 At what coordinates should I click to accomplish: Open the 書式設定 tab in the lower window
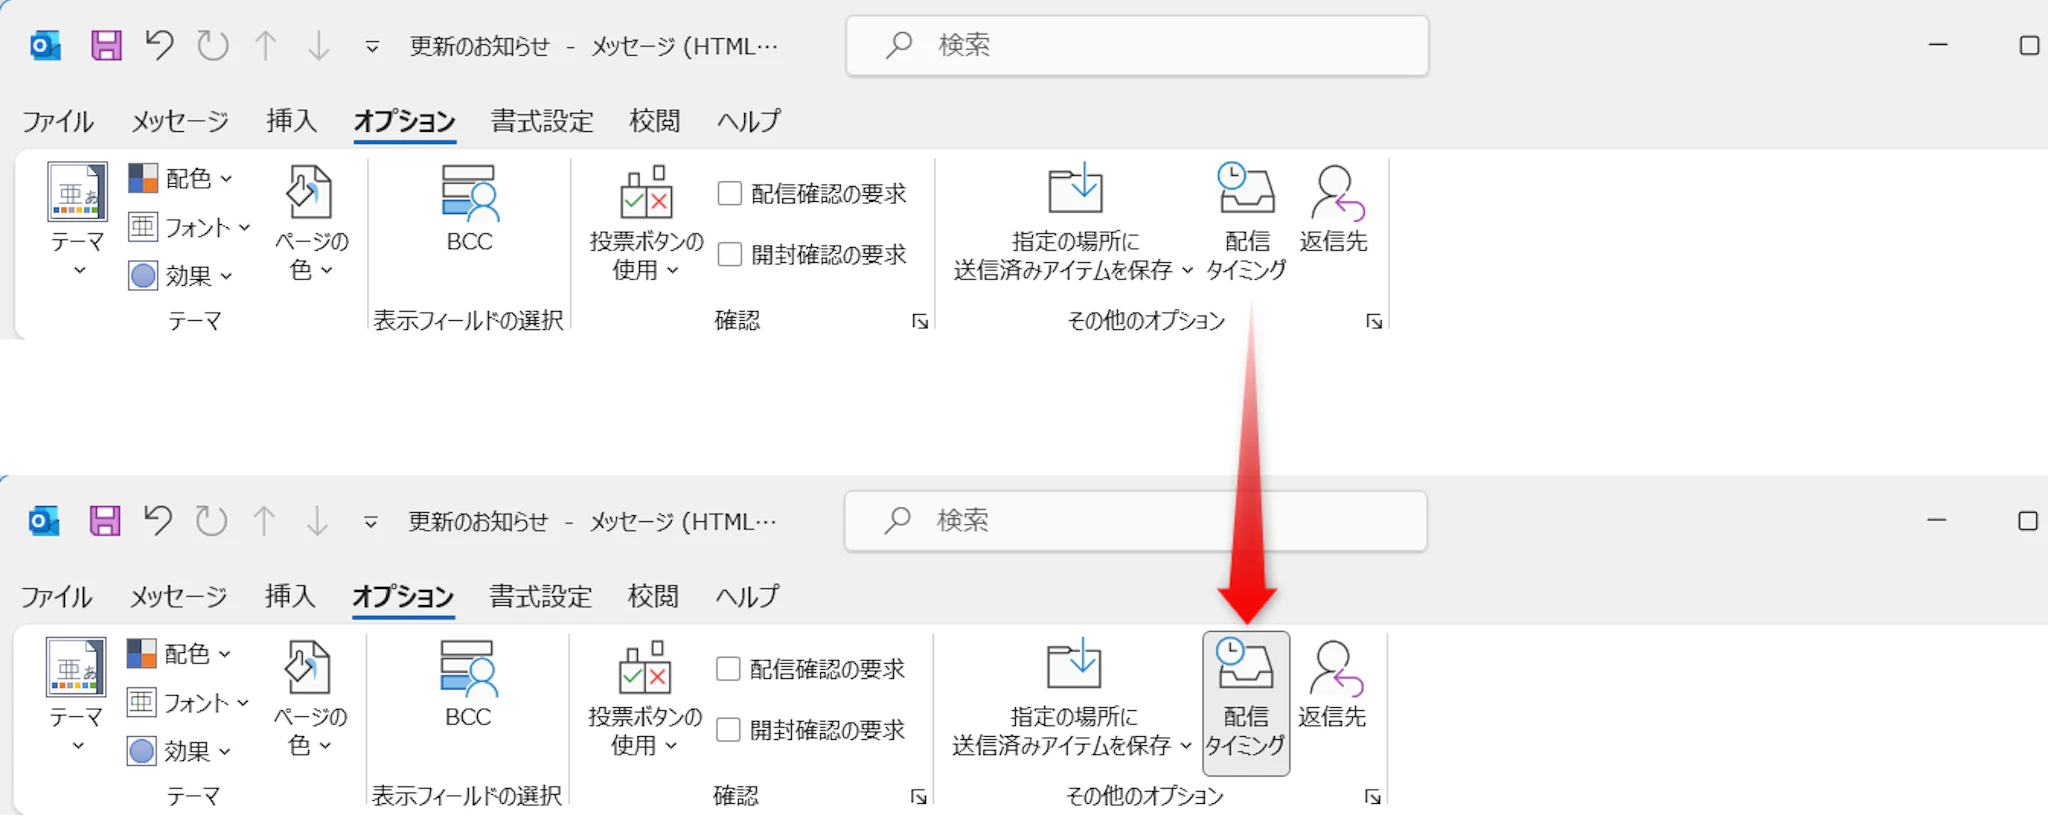tap(540, 597)
